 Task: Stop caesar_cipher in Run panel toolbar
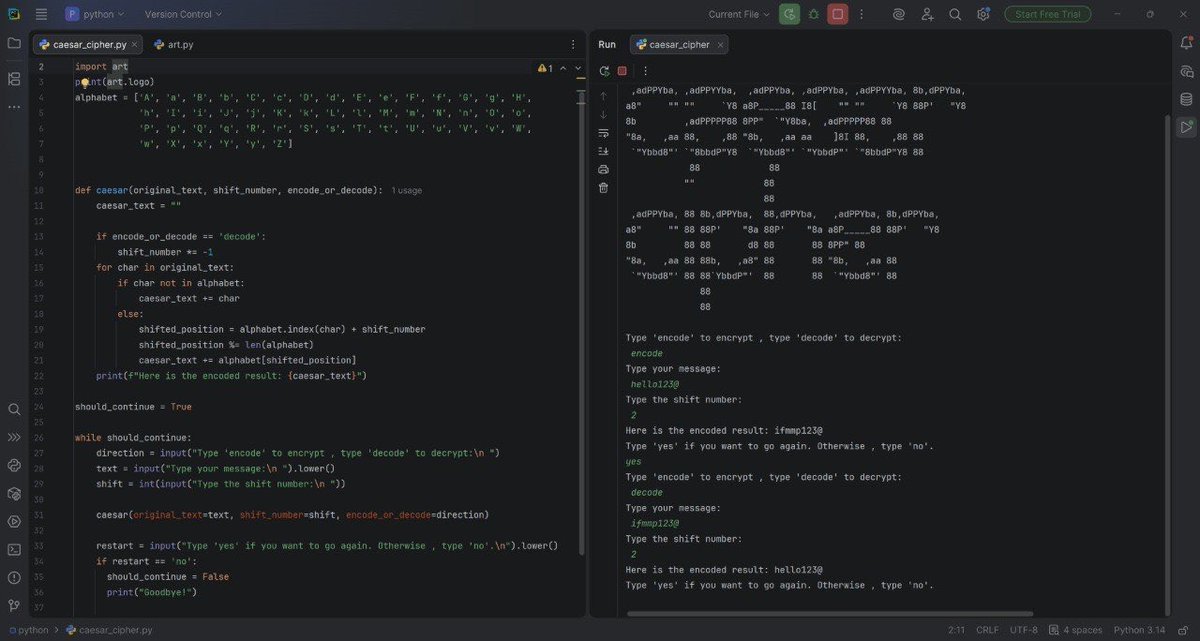click(x=622, y=71)
